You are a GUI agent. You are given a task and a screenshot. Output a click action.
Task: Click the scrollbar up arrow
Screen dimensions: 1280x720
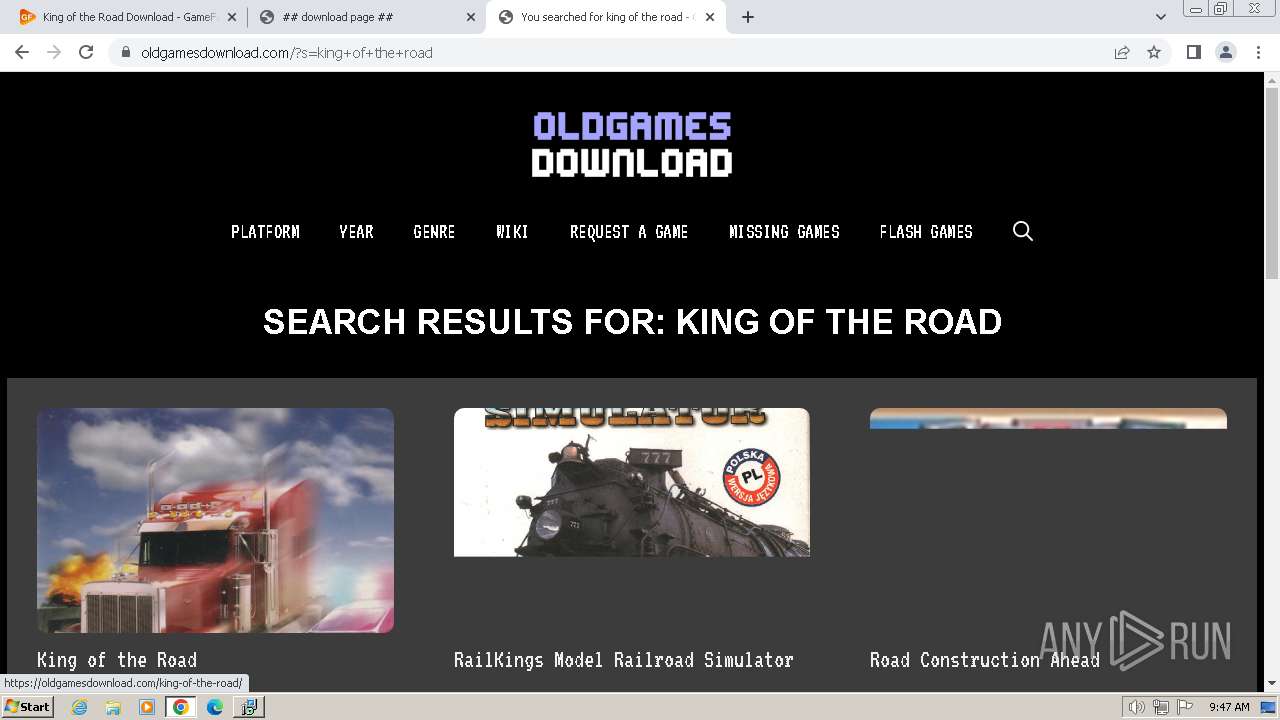[x=1272, y=79]
